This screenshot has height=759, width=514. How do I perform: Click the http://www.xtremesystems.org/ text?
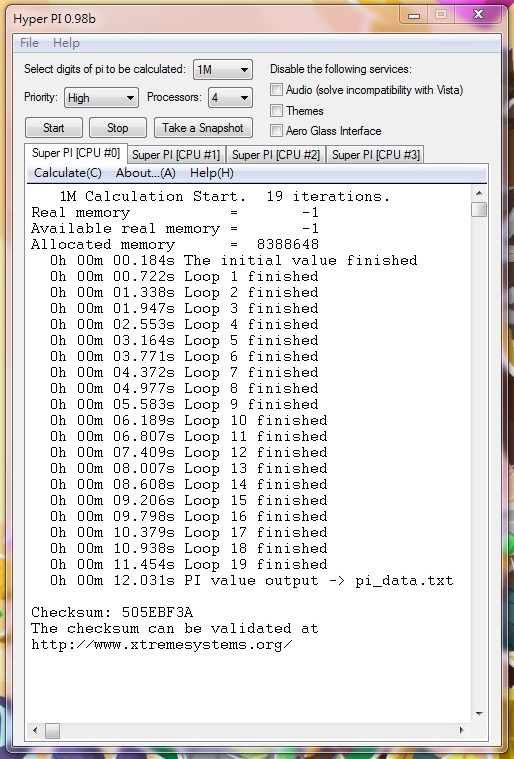click(x=162, y=645)
